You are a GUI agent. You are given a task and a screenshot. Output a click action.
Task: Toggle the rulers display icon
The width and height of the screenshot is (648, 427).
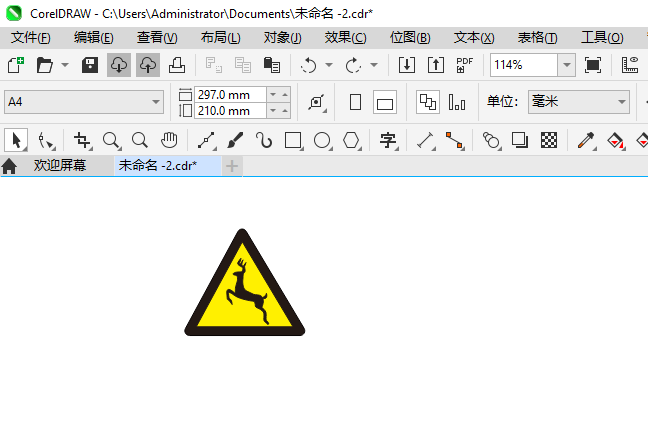(629, 65)
